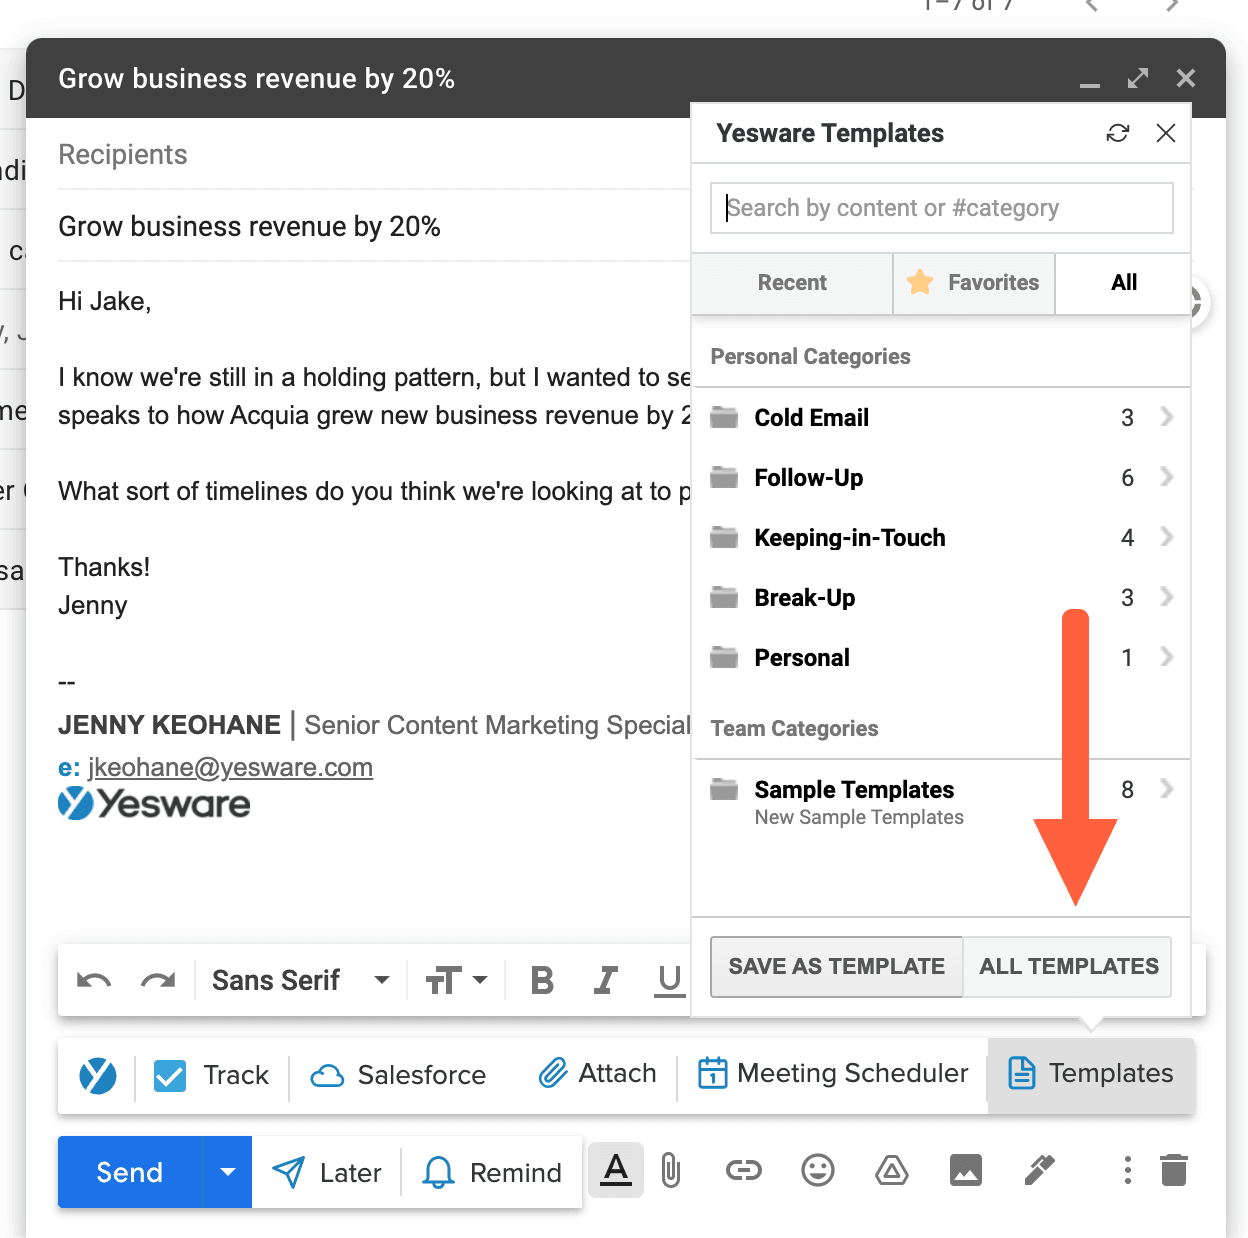Insert a file from Google Drive
Image resolution: width=1248 pixels, height=1238 pixels.
point(890,1171)
